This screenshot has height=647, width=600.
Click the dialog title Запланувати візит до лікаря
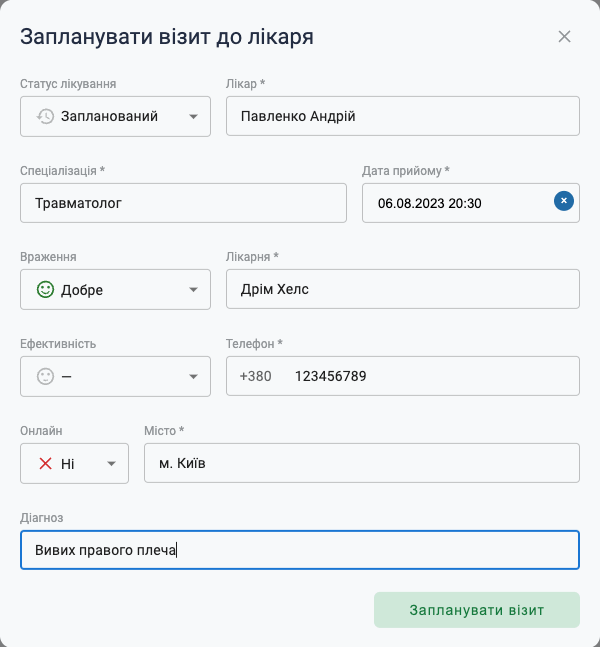coord(167,37)
